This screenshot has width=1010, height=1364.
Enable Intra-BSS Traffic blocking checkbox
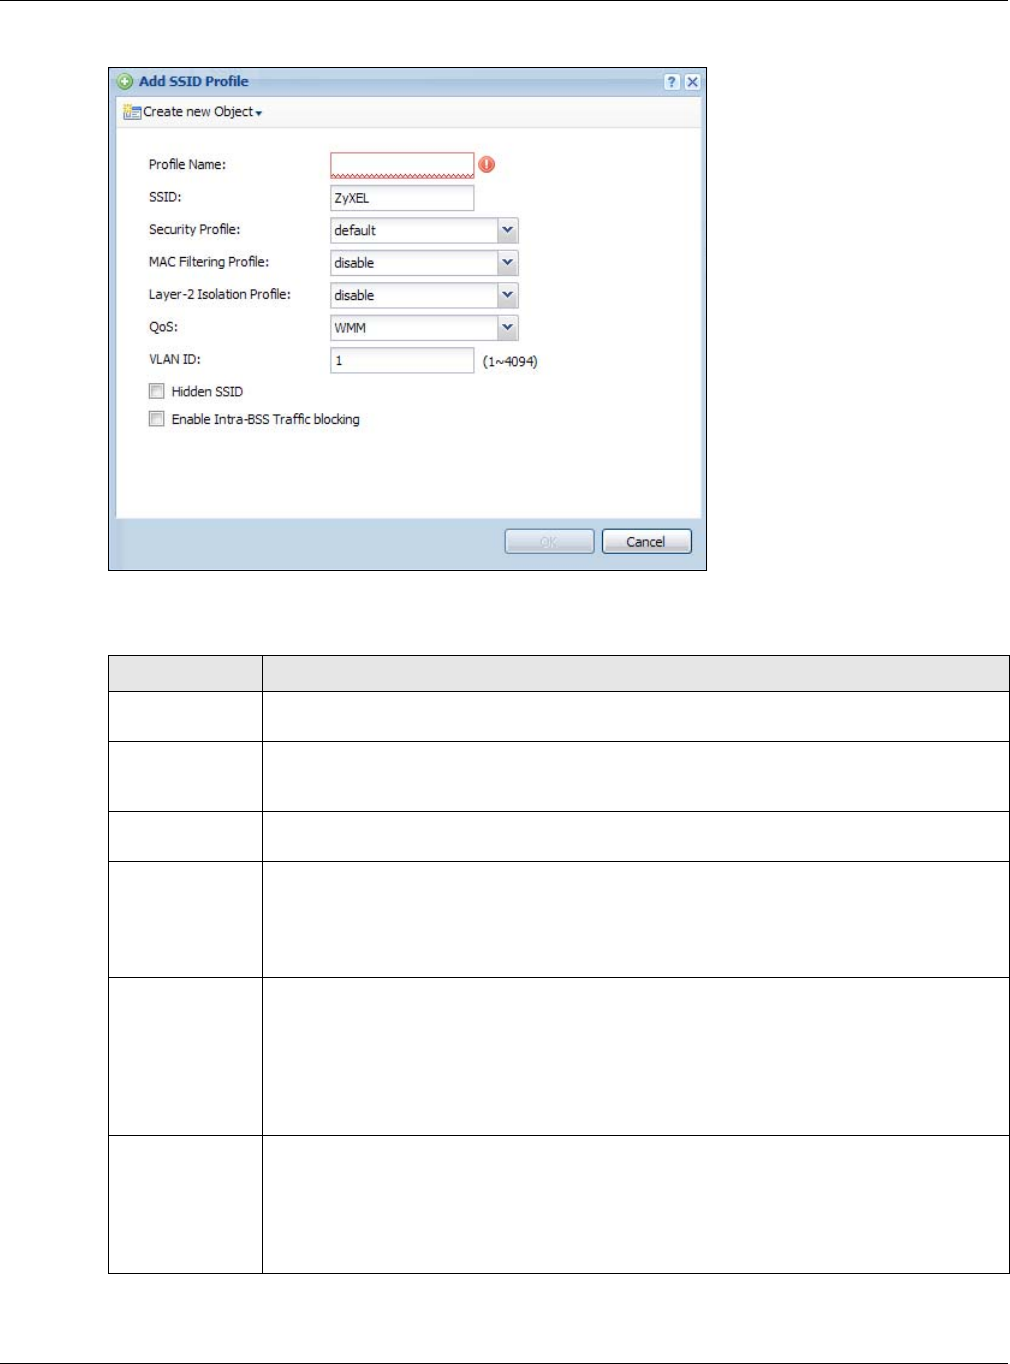pos(157,419)
